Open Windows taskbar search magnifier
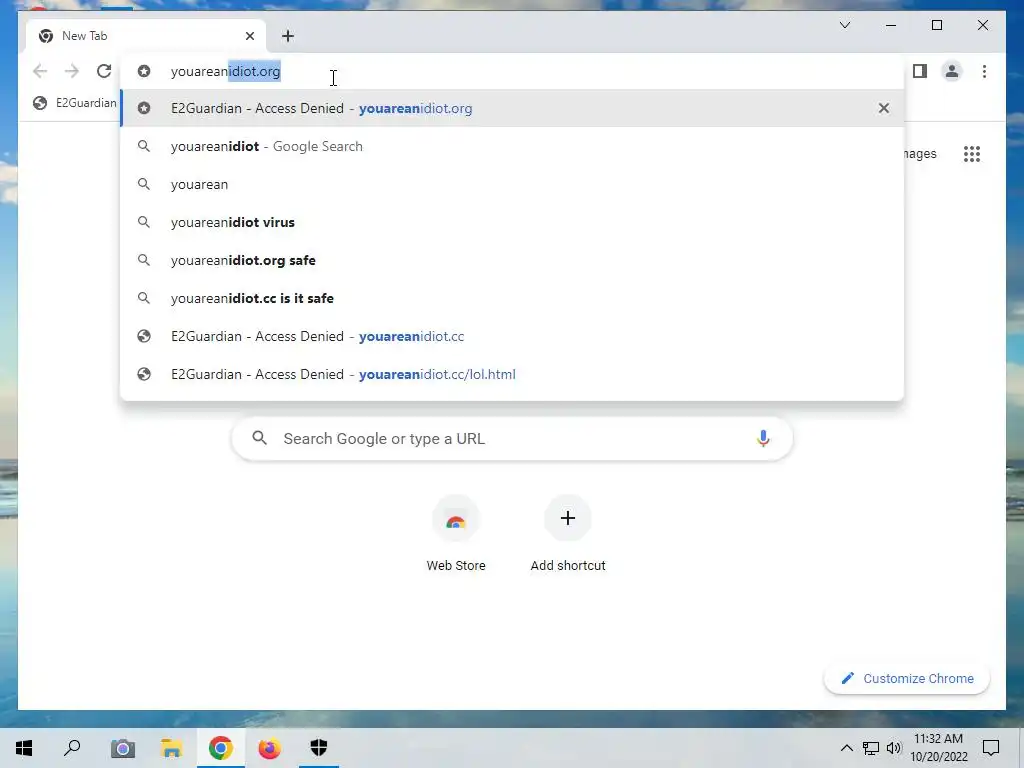Viewport: 1024px width, 768px height. [72, 748]
